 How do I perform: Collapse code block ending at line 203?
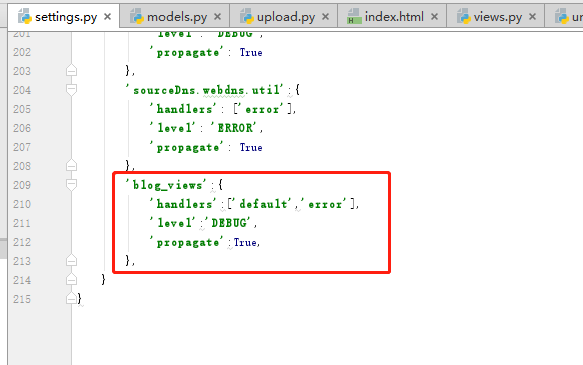pyautogui.click(x=71, y=71)
